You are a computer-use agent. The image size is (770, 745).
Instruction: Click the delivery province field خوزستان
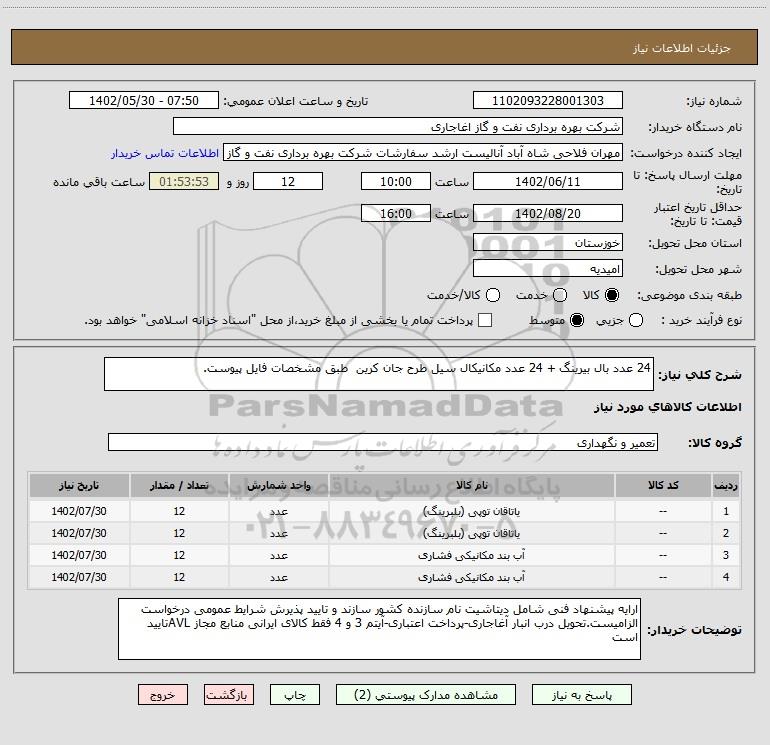tap(548, 242)
